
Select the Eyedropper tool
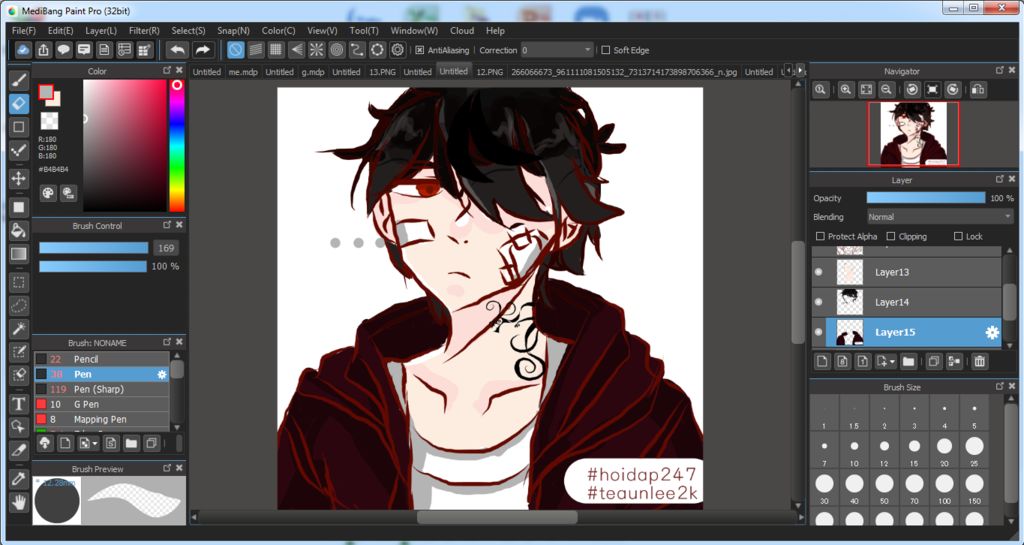tap(19, 479)
